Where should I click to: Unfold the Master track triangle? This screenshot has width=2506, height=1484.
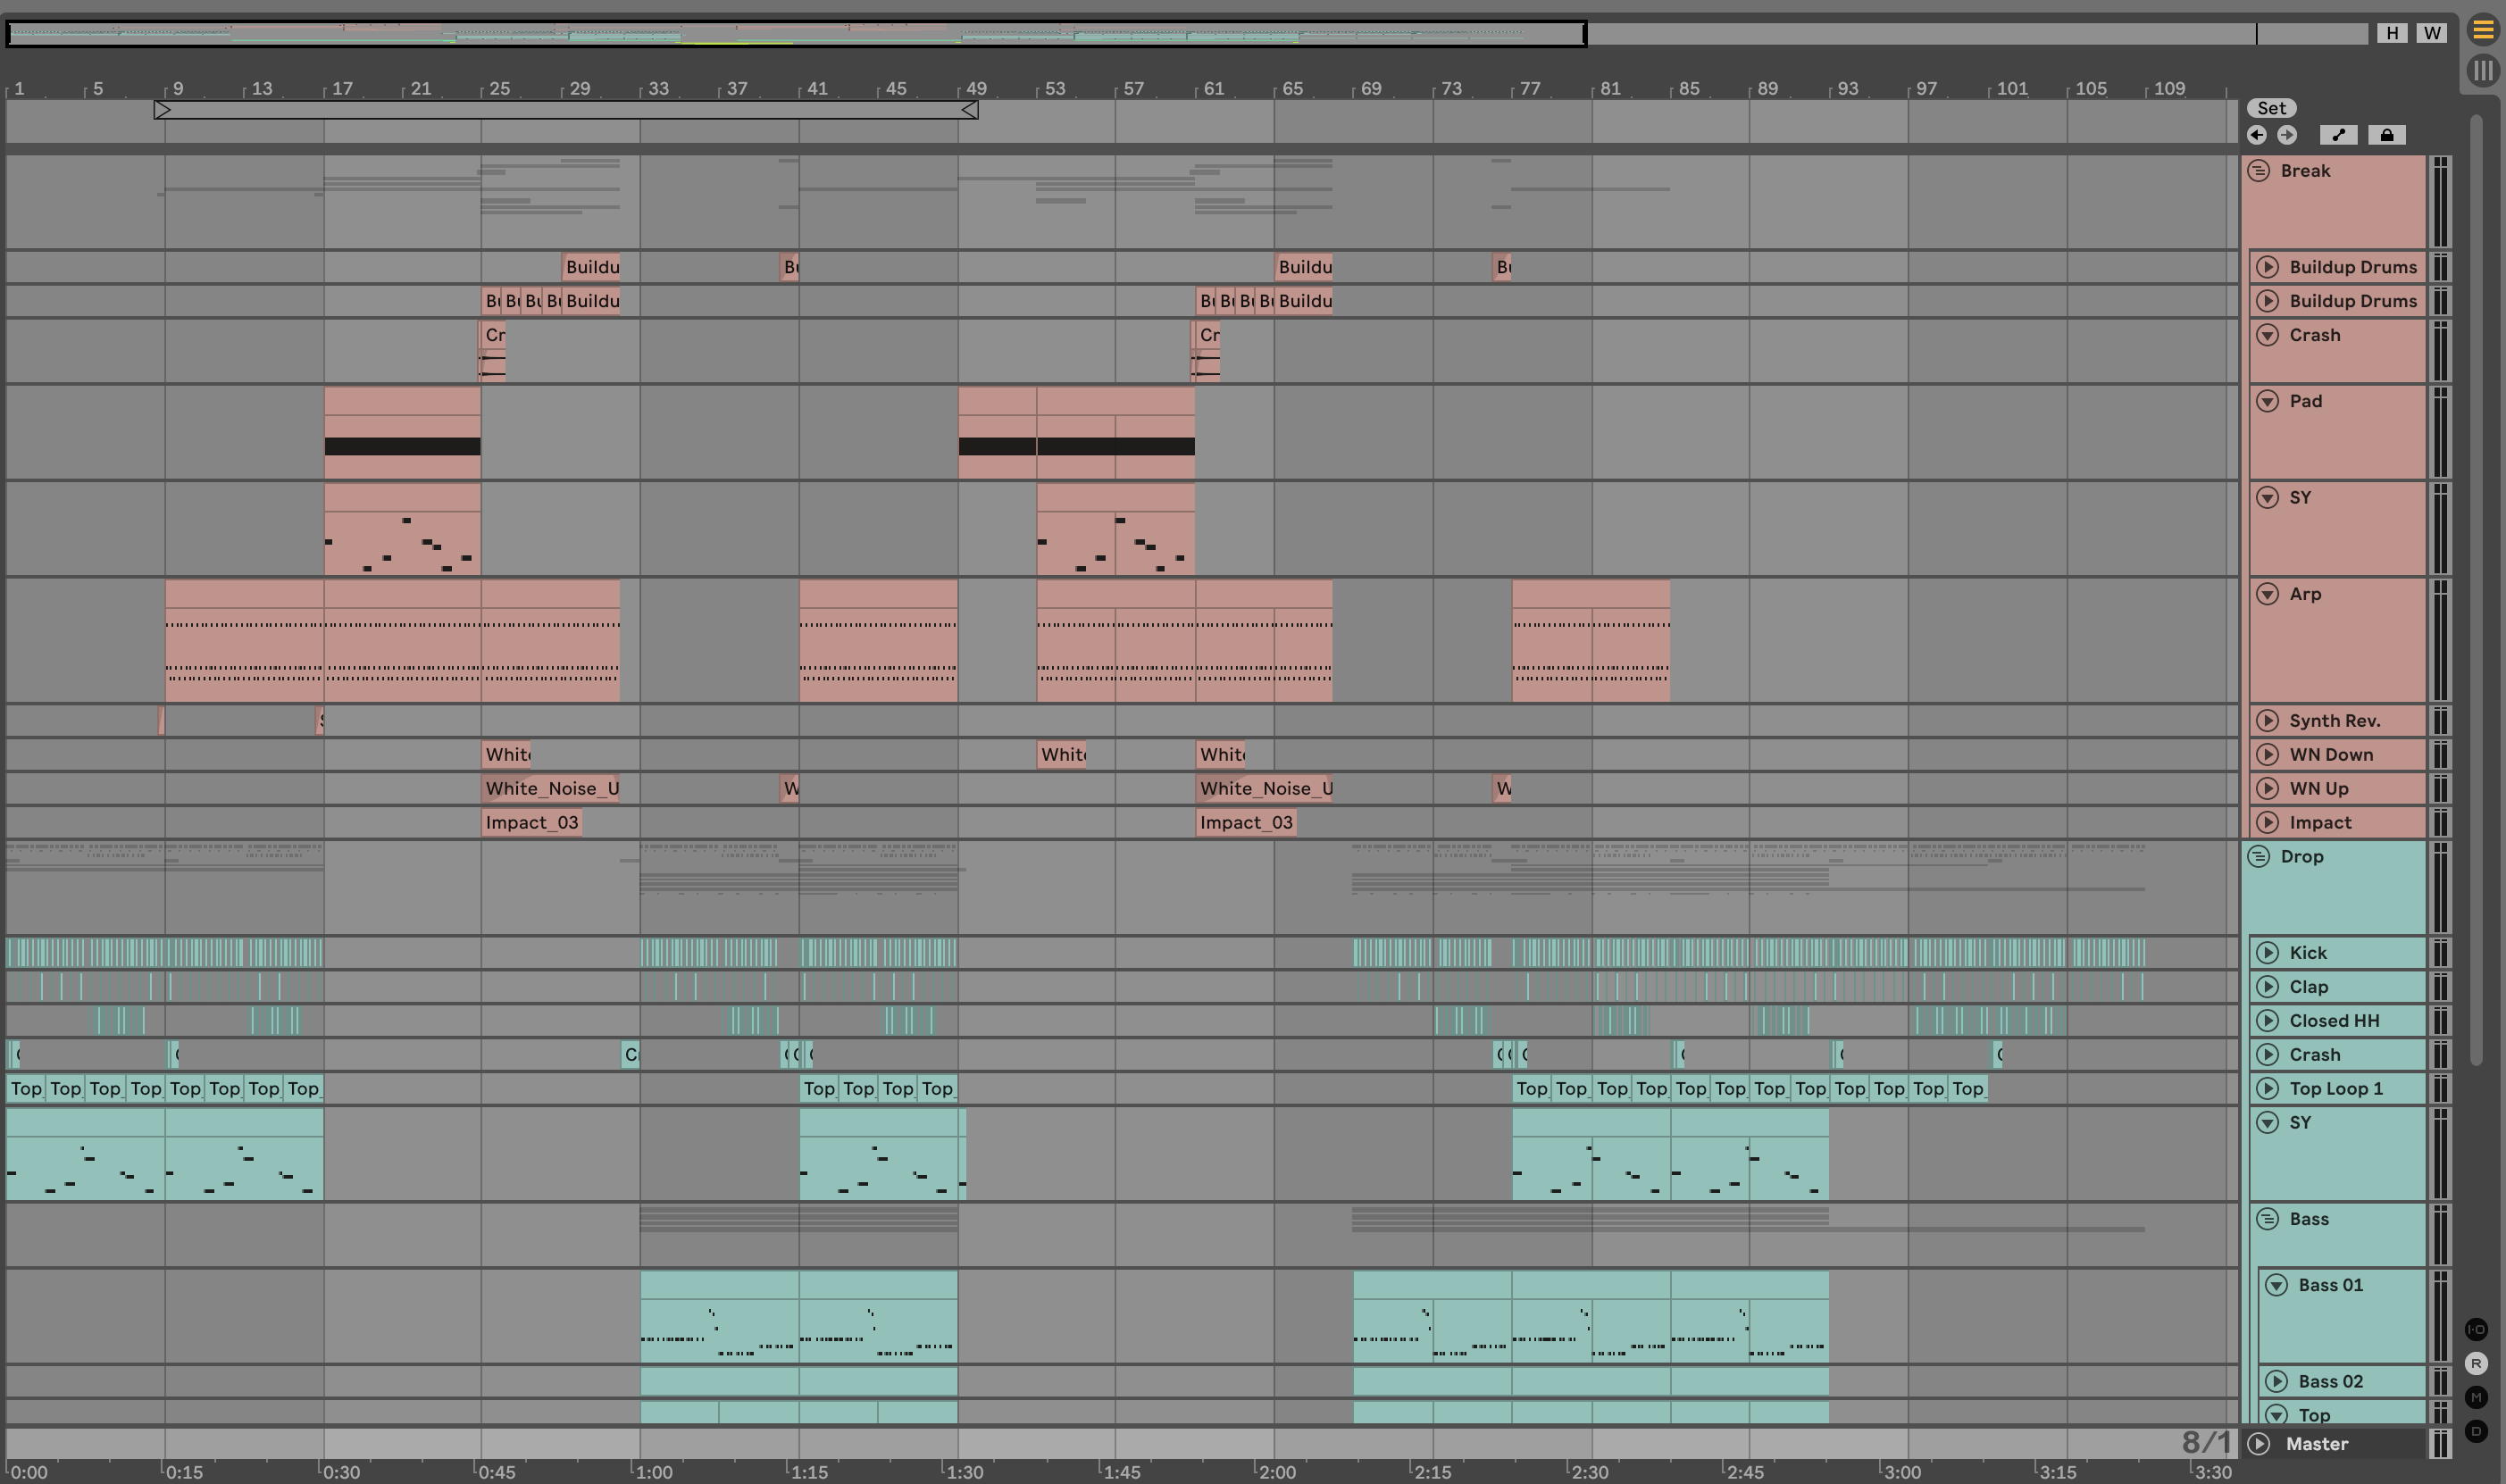(x=2258, y=1444)
